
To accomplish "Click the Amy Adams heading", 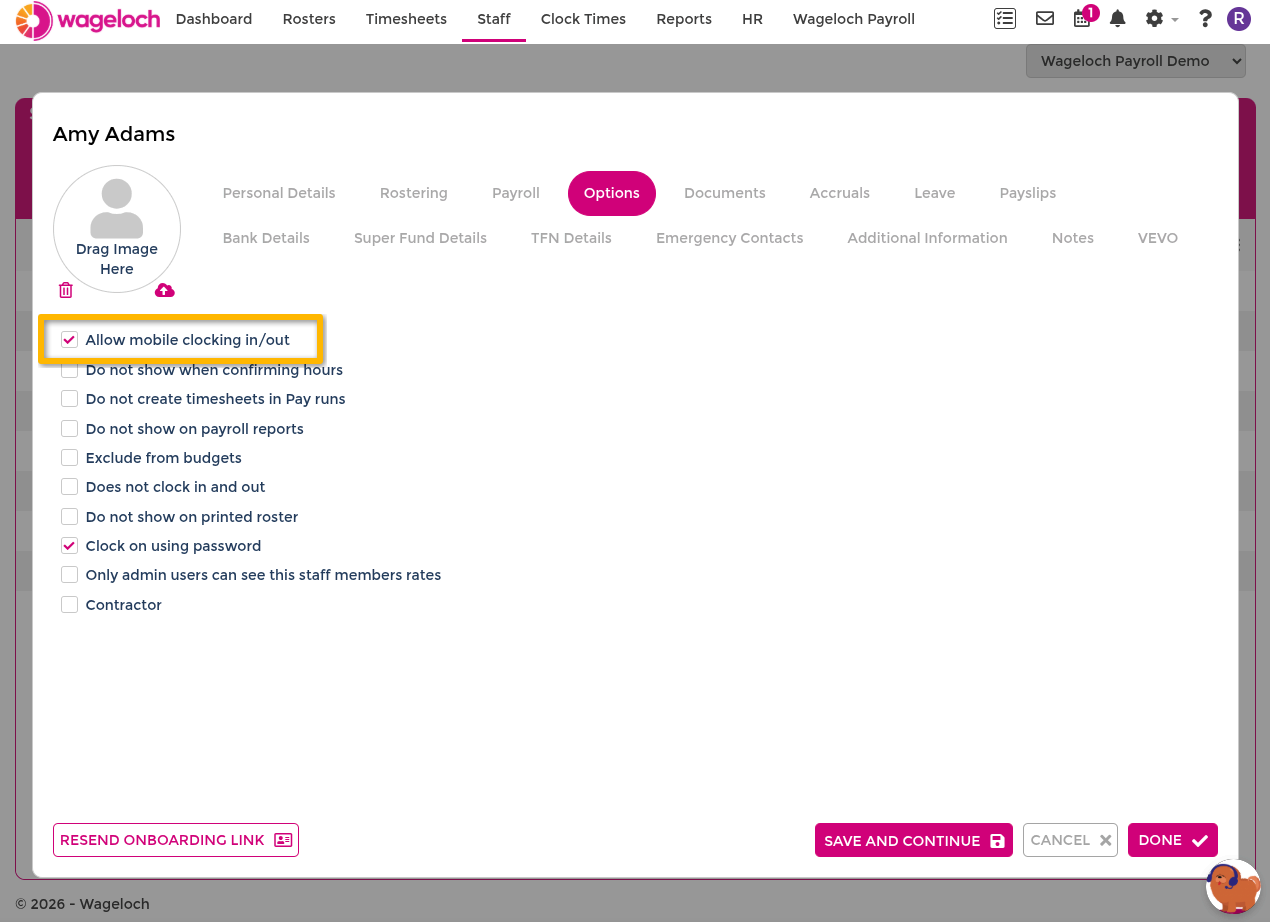I will [x=114, y=134].
